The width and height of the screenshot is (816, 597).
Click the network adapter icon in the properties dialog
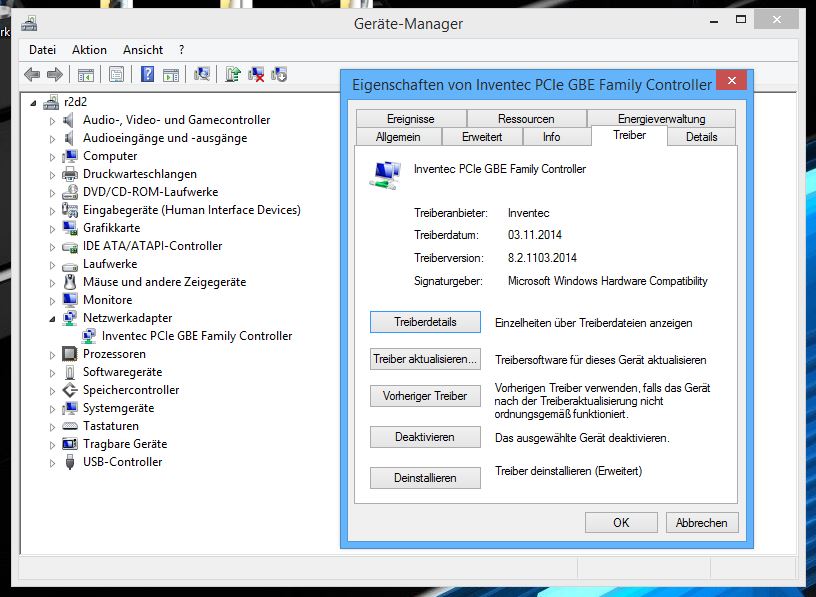click(385, 175)
